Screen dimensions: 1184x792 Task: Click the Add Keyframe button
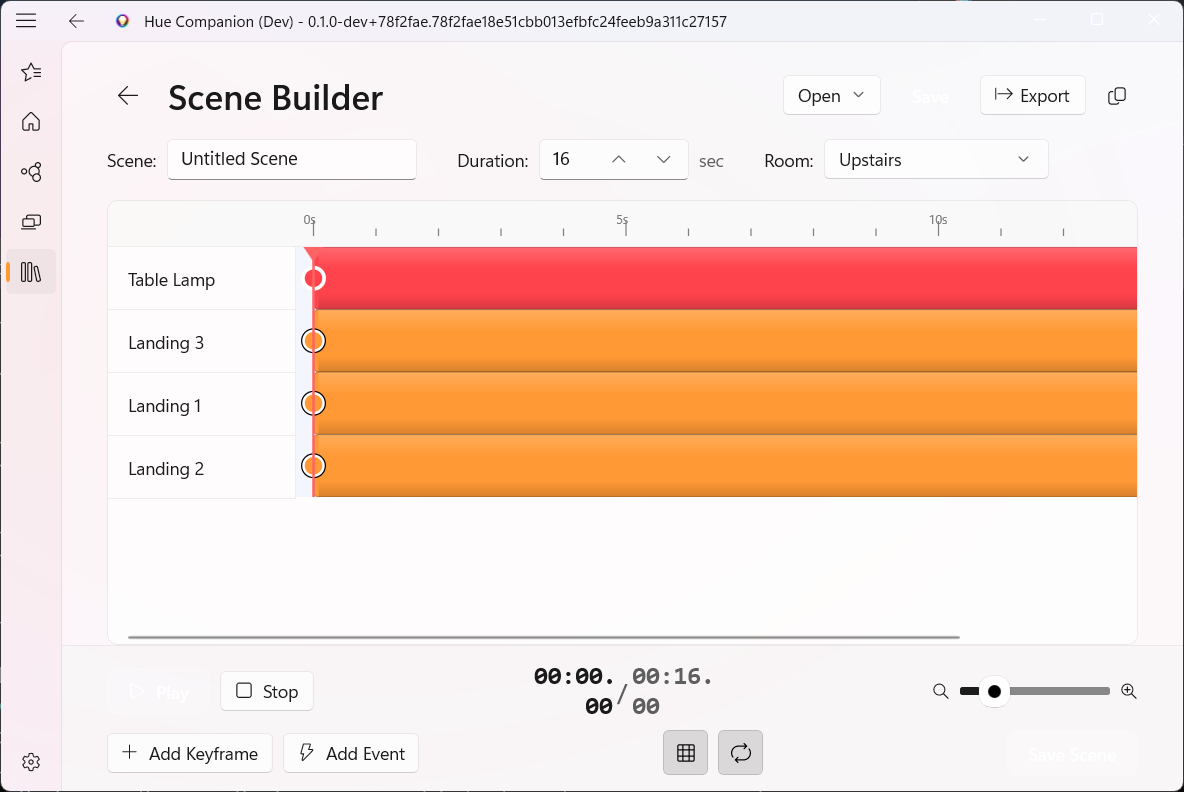click(x=190, y=754)
